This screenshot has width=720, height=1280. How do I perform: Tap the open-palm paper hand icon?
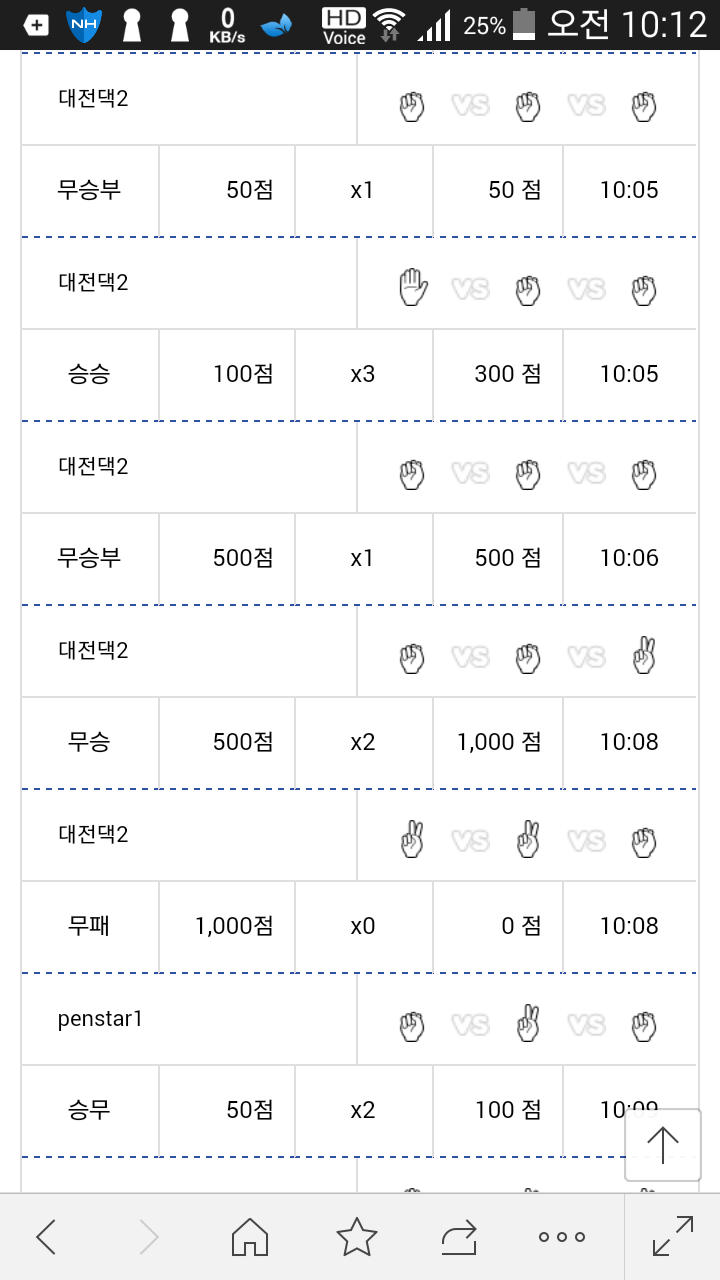(x=412, y=289)
